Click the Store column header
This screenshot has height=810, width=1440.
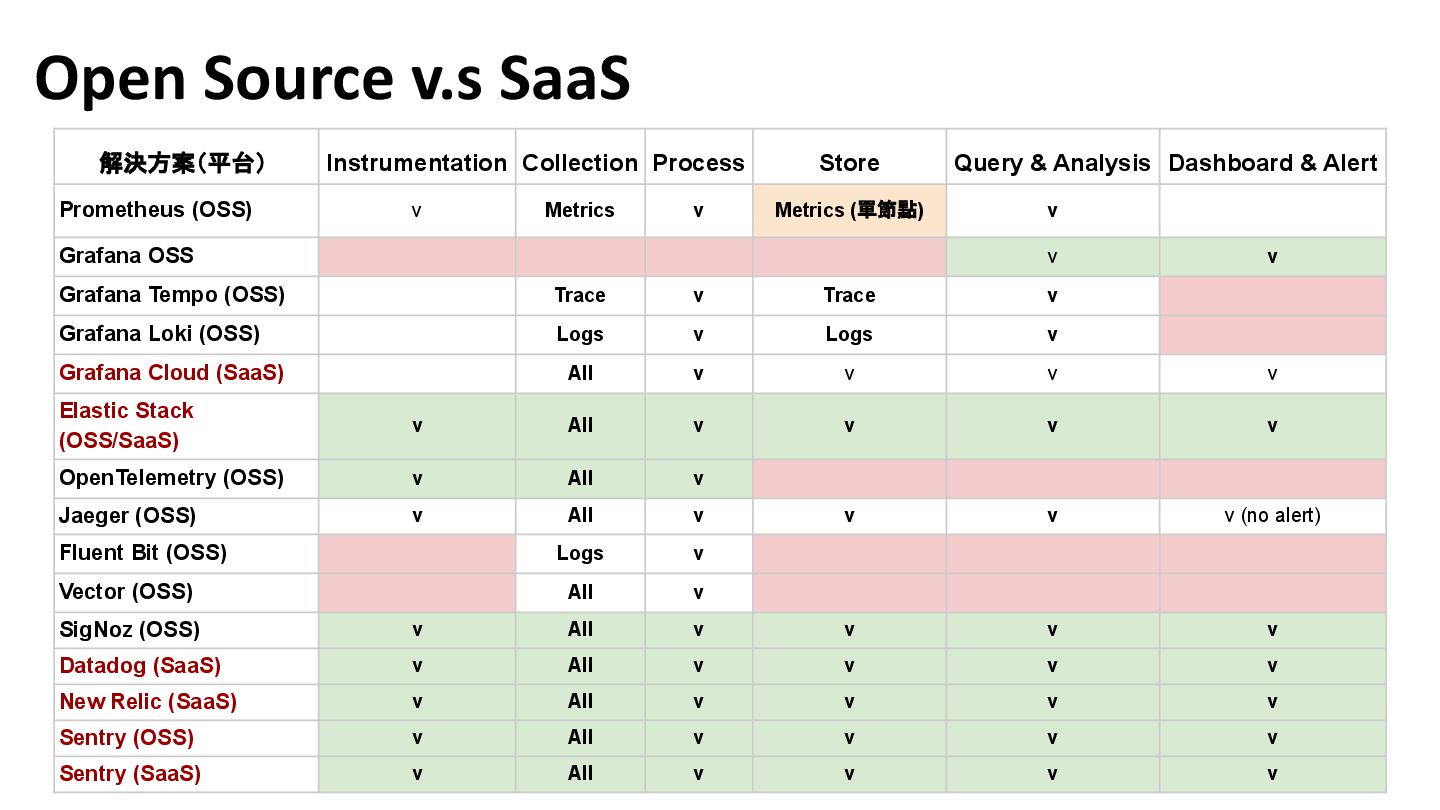pos(849,163)
